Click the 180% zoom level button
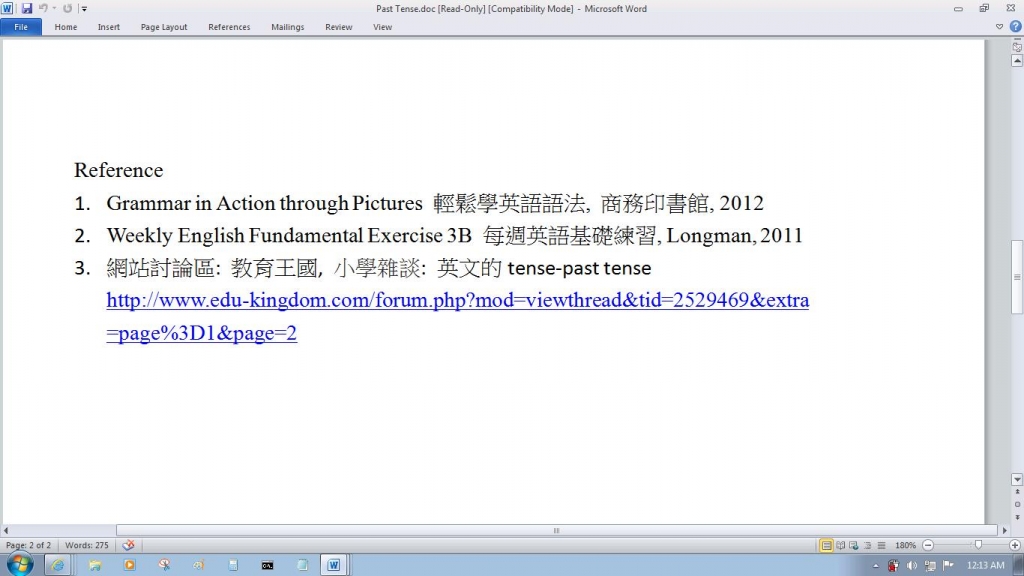Screen dimensions: 1024x576 tap(905, 545)
